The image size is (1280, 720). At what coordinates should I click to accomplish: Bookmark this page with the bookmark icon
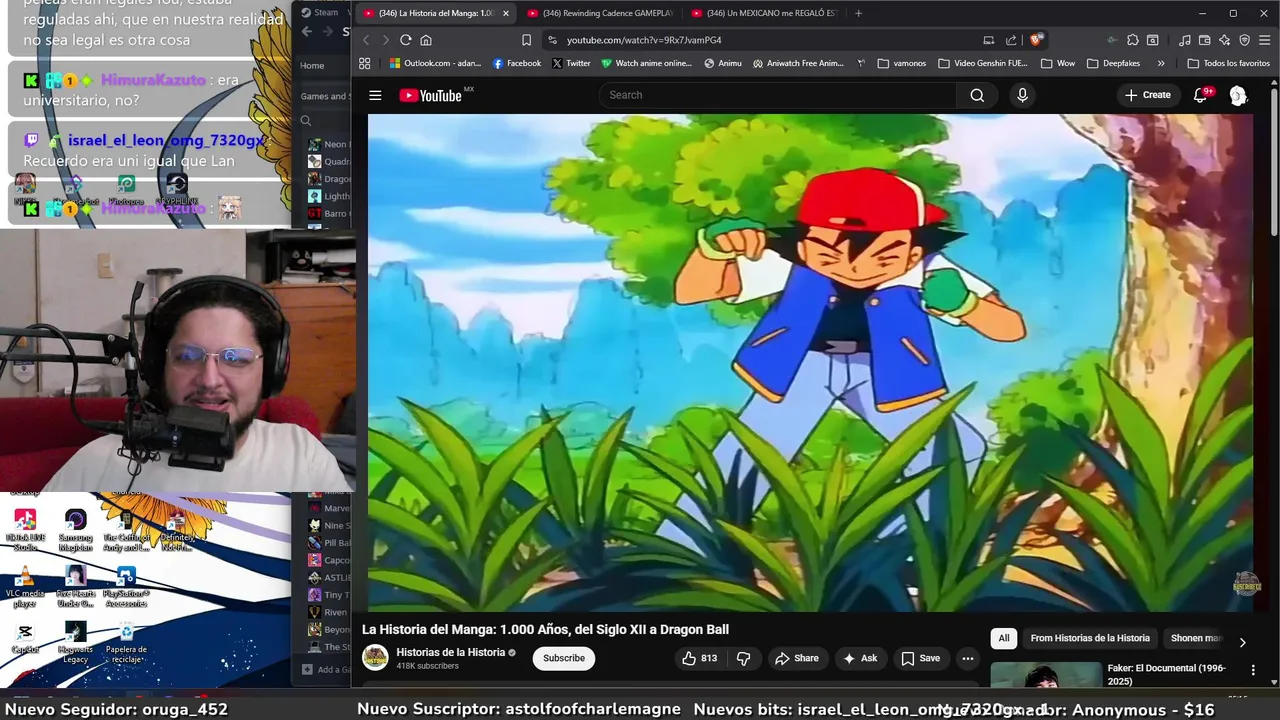526,40
